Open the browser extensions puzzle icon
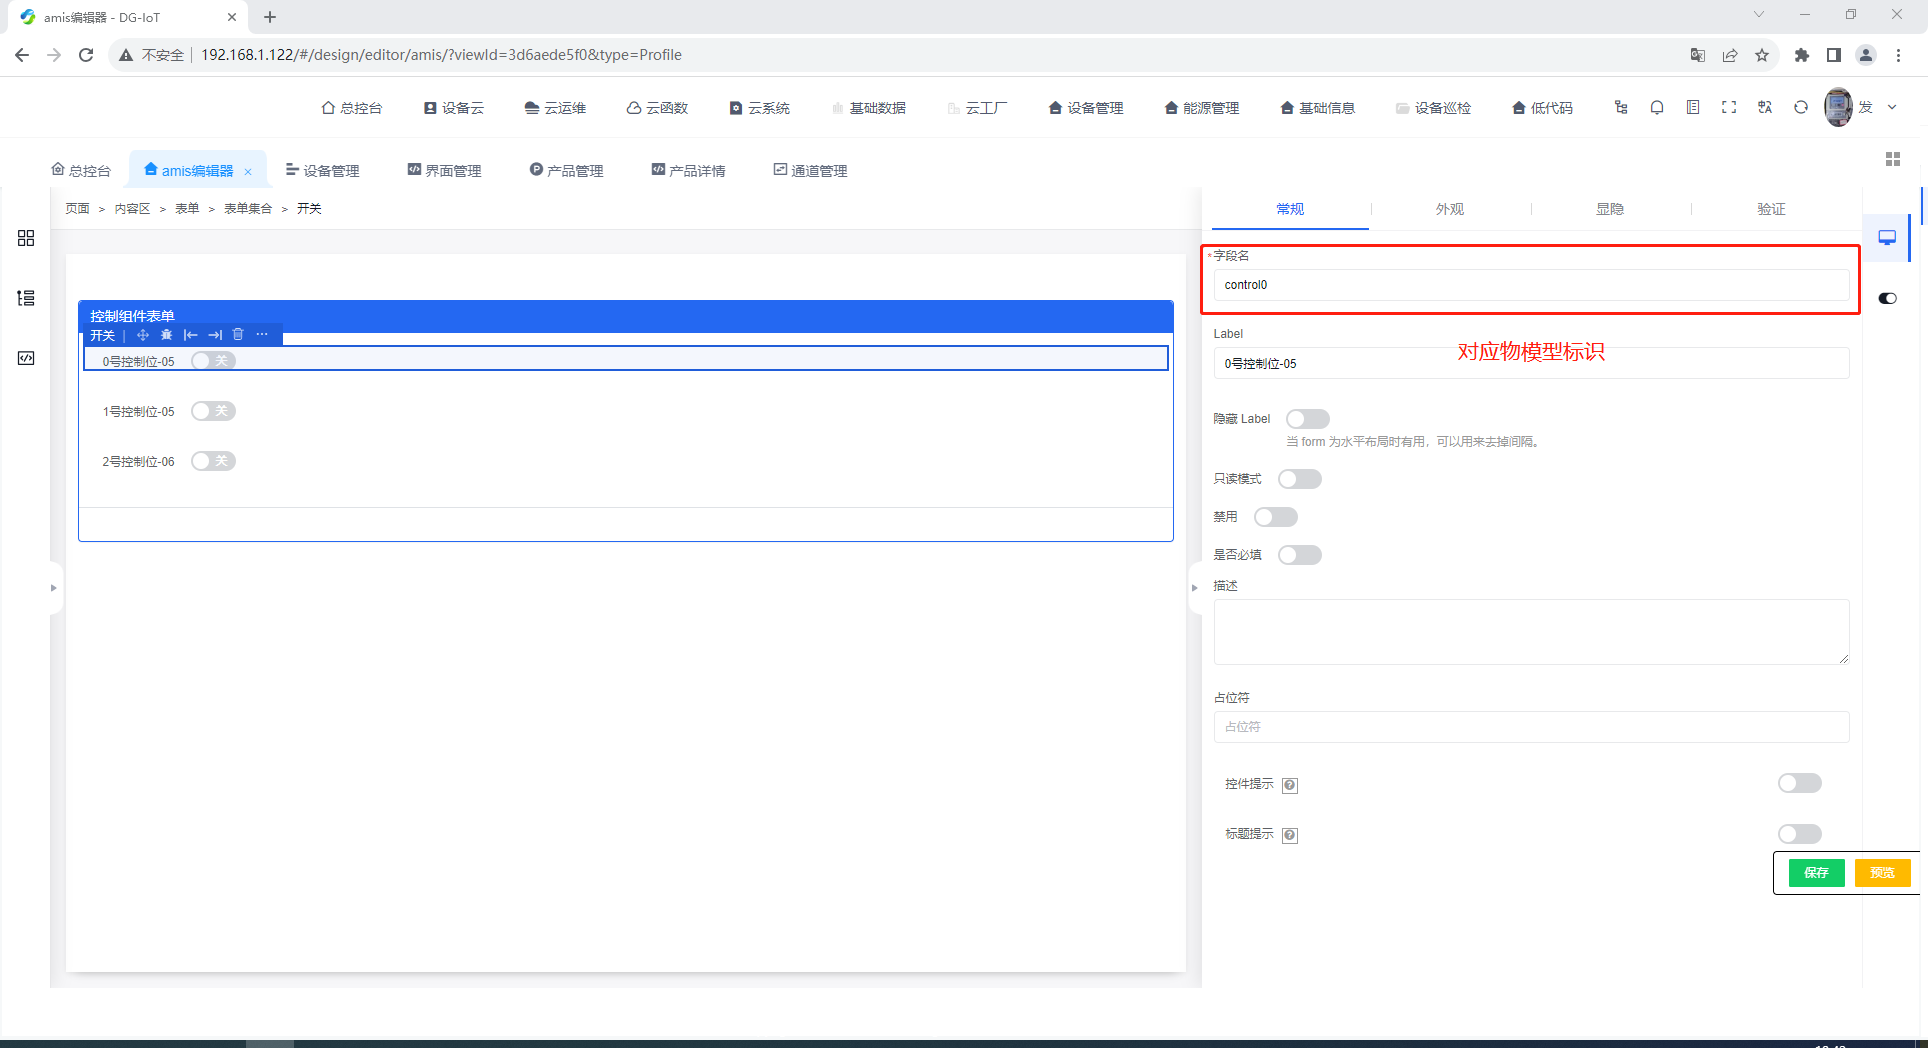Image resolution: width=1928 pixels, height=1048 pixels. coord(1802,55)
